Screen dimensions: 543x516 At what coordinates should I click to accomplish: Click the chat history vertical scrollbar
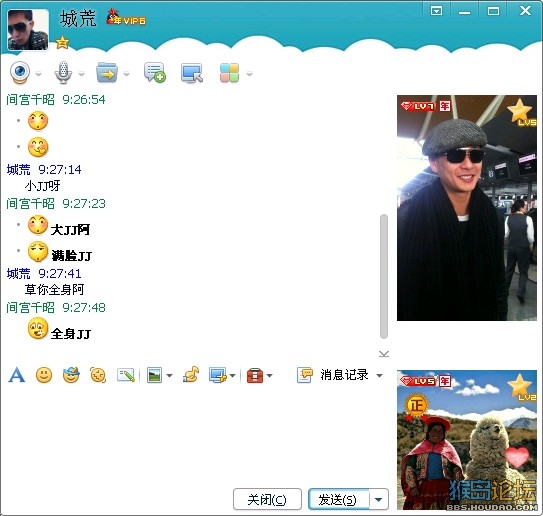[x=384, y=276]
